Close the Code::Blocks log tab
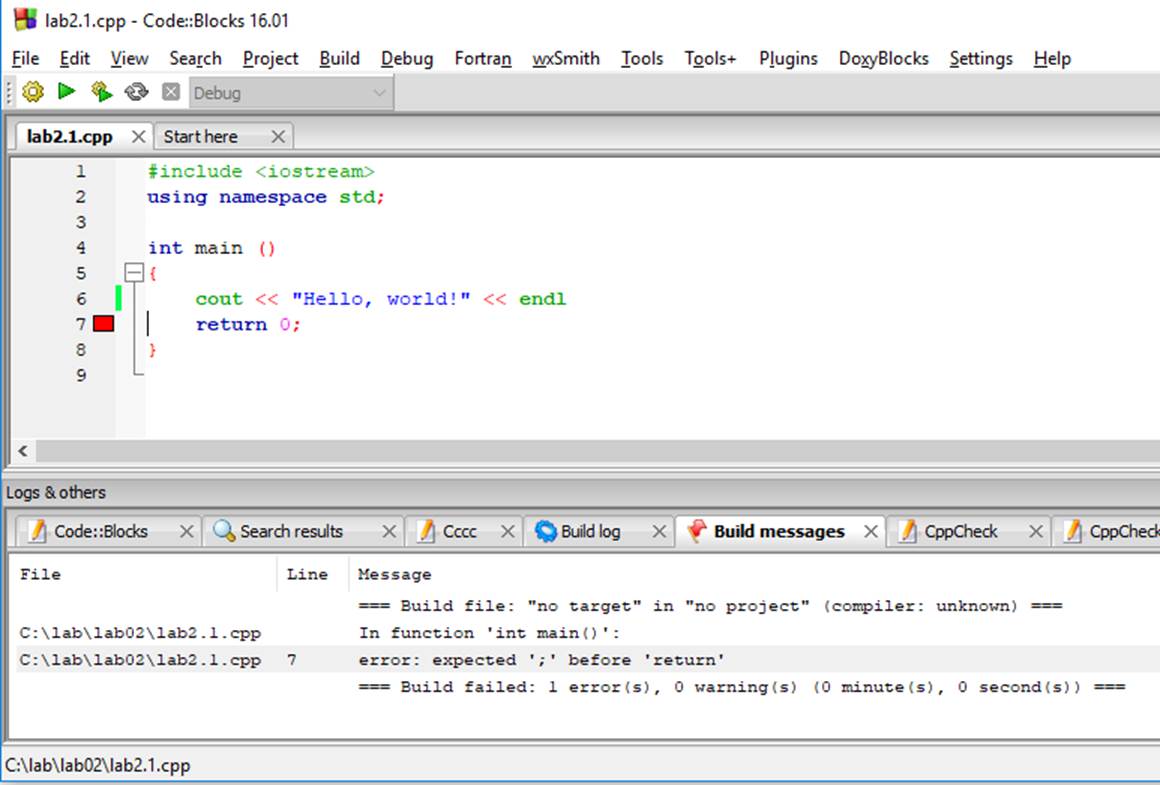1160x785 pixels. (x=186, y=531)
